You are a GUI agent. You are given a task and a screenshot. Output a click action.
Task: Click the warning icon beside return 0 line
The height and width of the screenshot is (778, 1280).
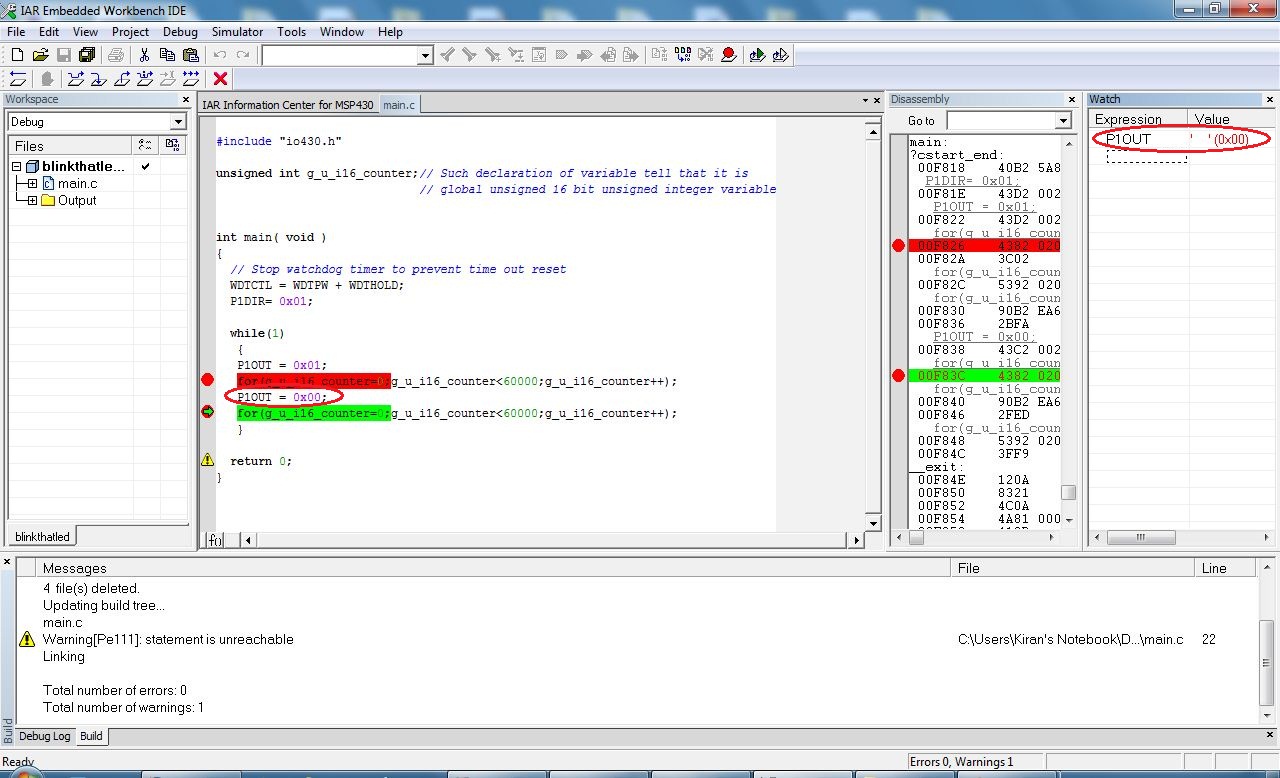[x=208, y=460]
